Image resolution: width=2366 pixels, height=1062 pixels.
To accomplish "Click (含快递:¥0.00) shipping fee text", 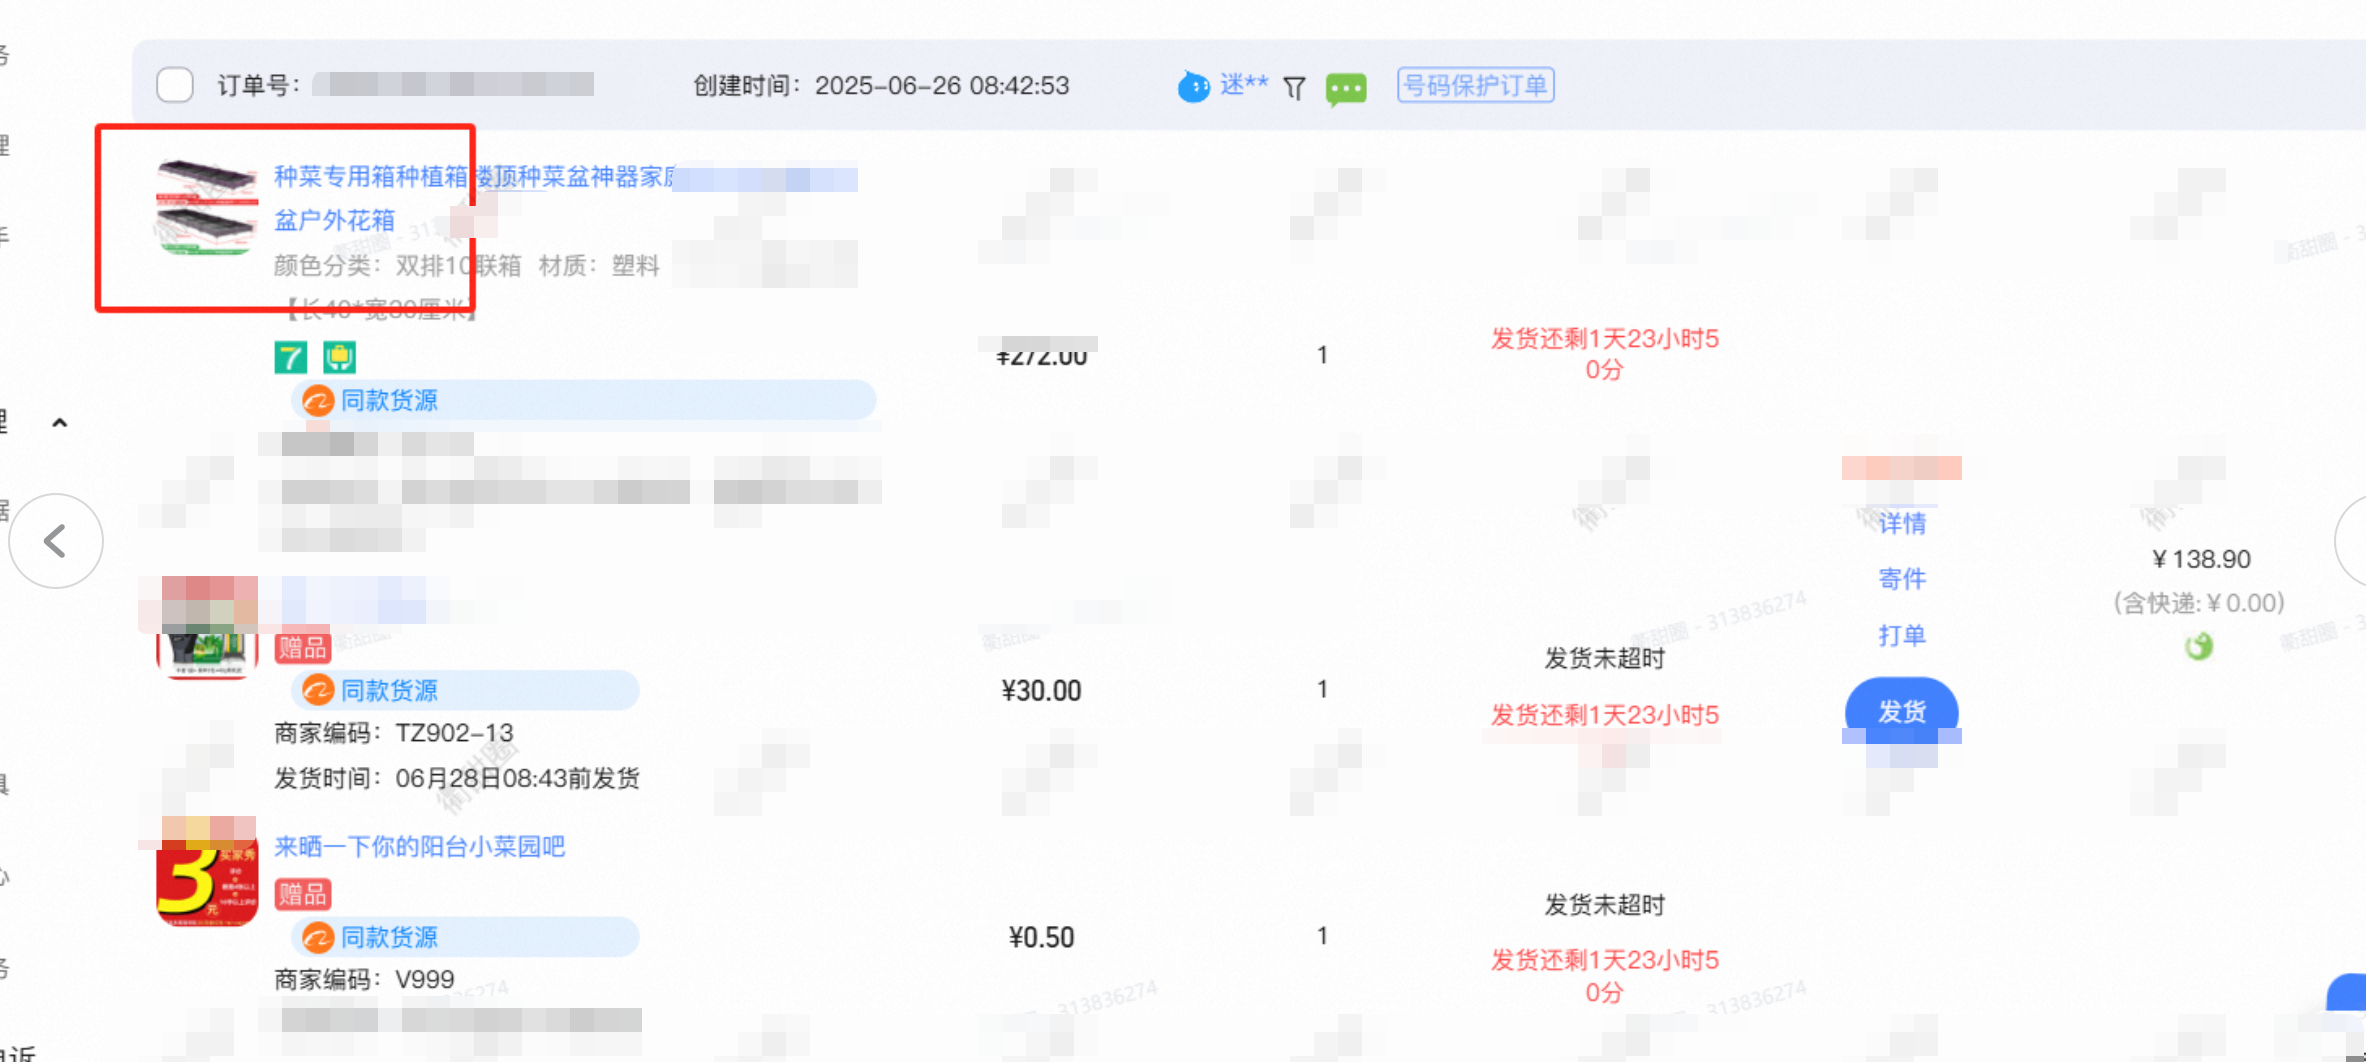I will pos(2199,603).
